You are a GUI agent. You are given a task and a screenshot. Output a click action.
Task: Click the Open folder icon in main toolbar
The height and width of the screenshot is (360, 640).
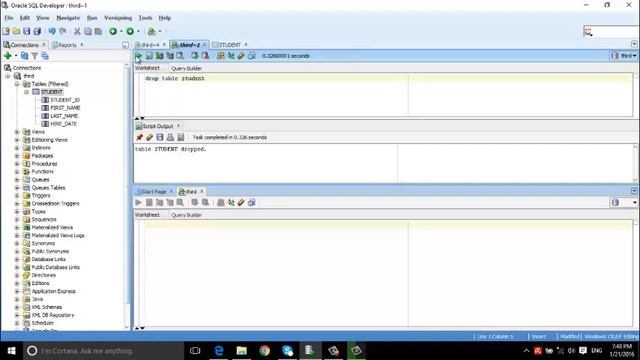point(16,31)
